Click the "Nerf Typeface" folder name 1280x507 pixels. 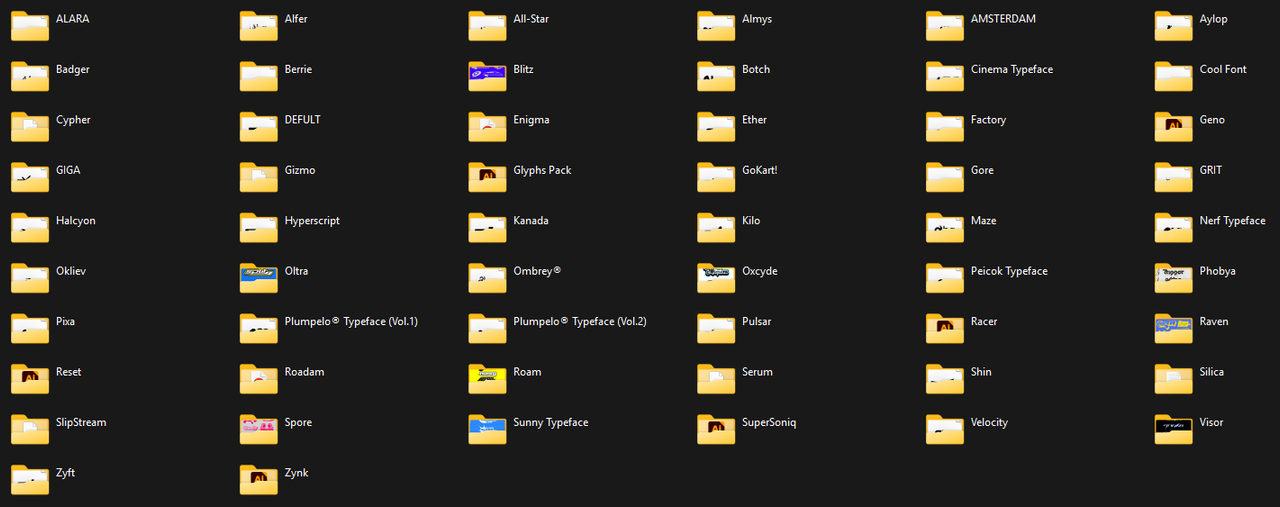1232,221
